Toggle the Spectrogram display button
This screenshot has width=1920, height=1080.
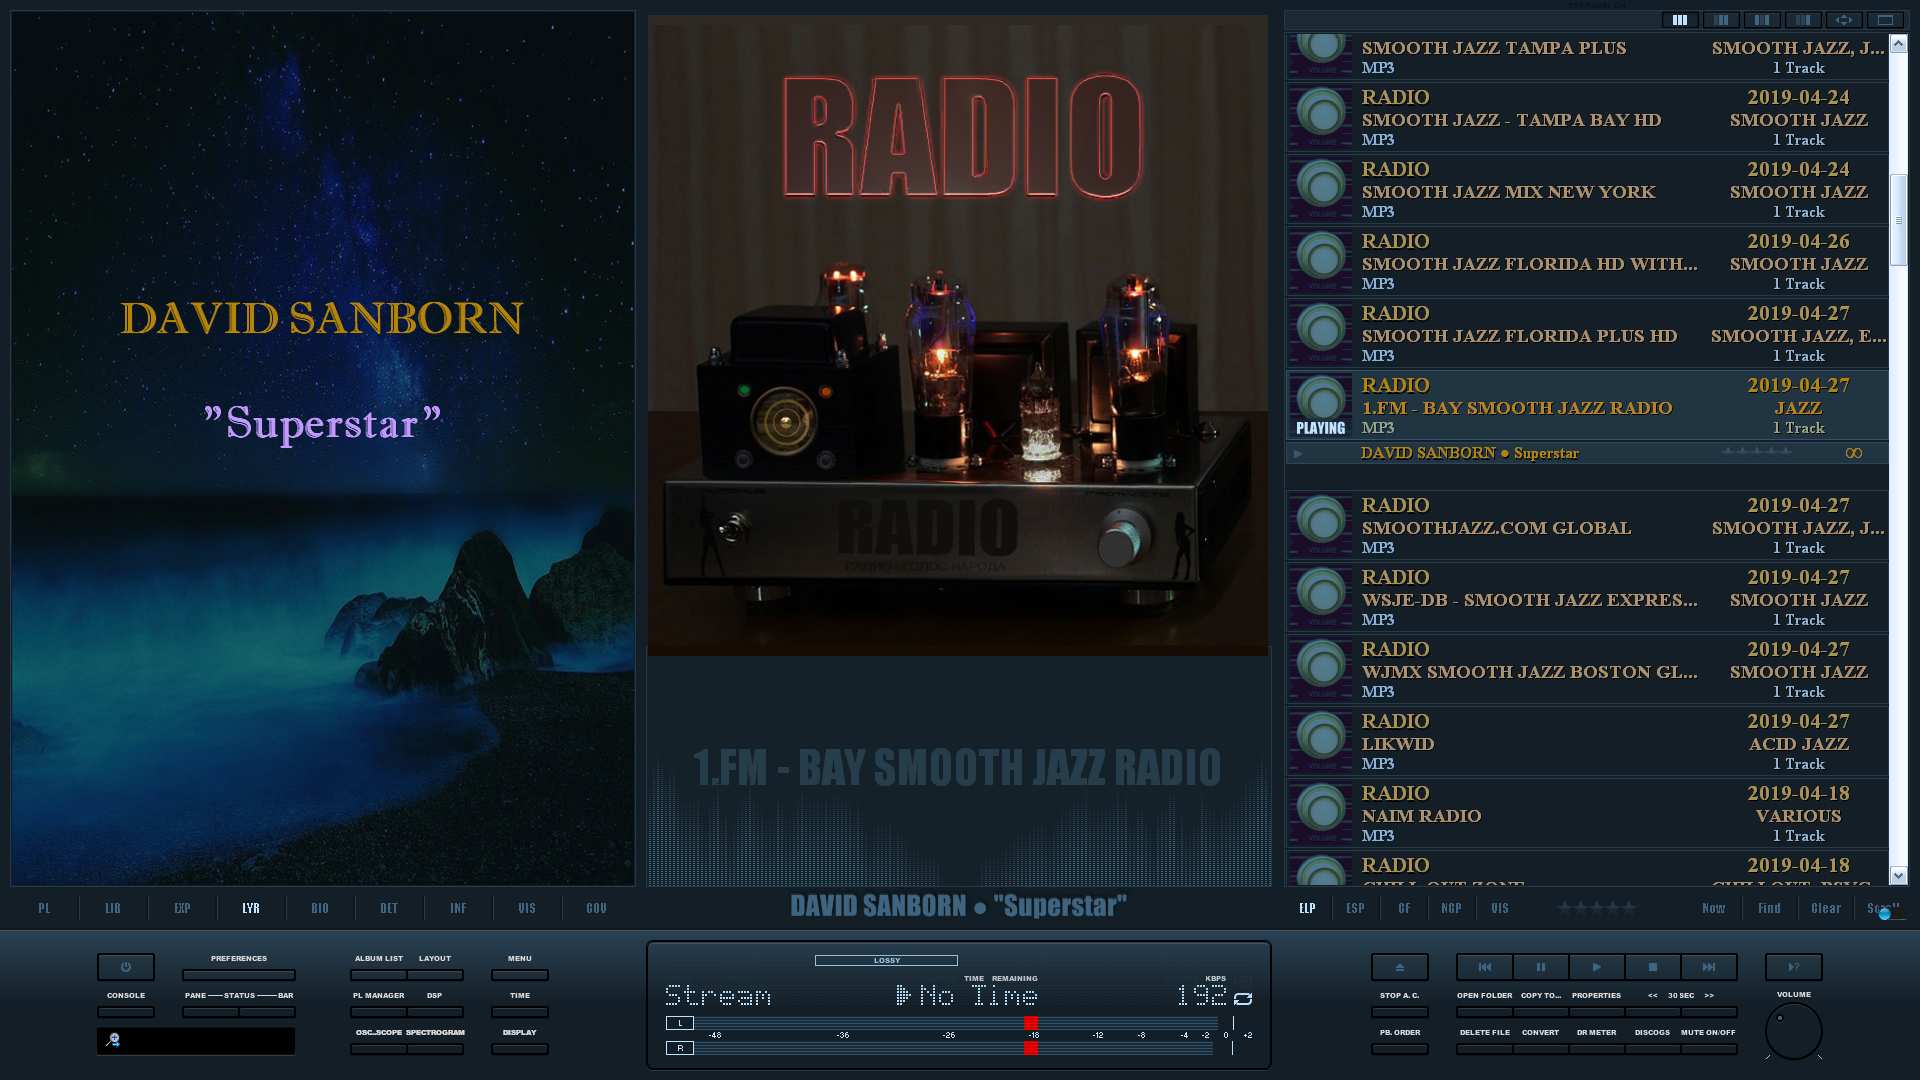[x=435, y=1048]
